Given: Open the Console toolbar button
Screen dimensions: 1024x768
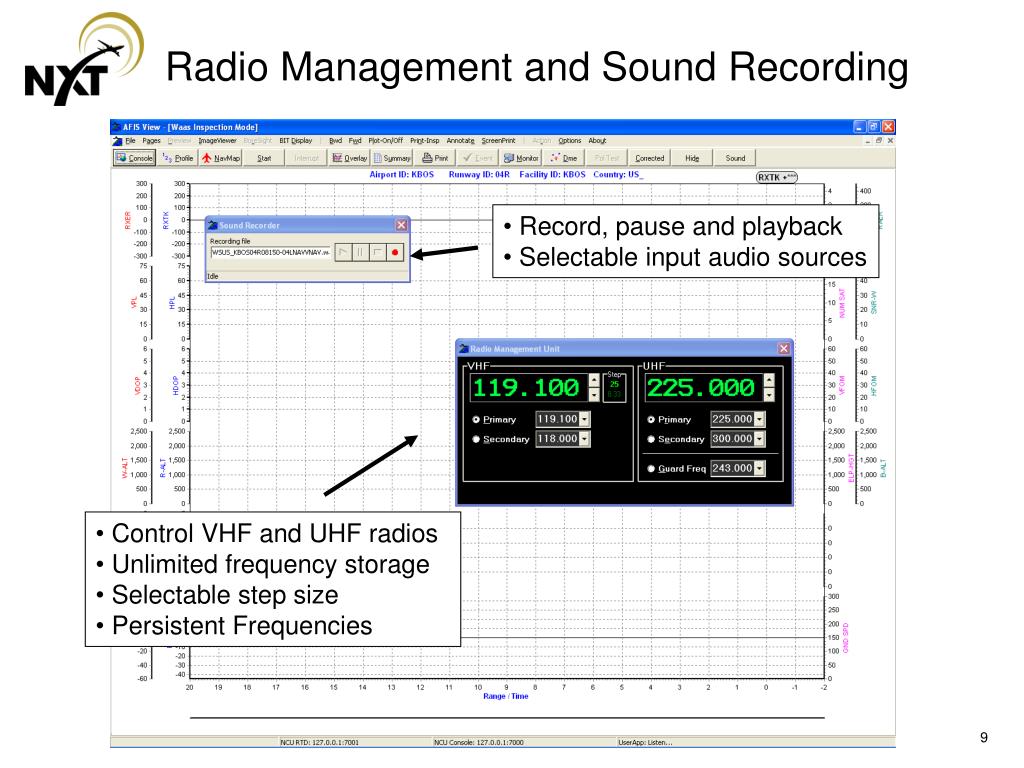Looking at the screenshot, I should coord(134,158).
